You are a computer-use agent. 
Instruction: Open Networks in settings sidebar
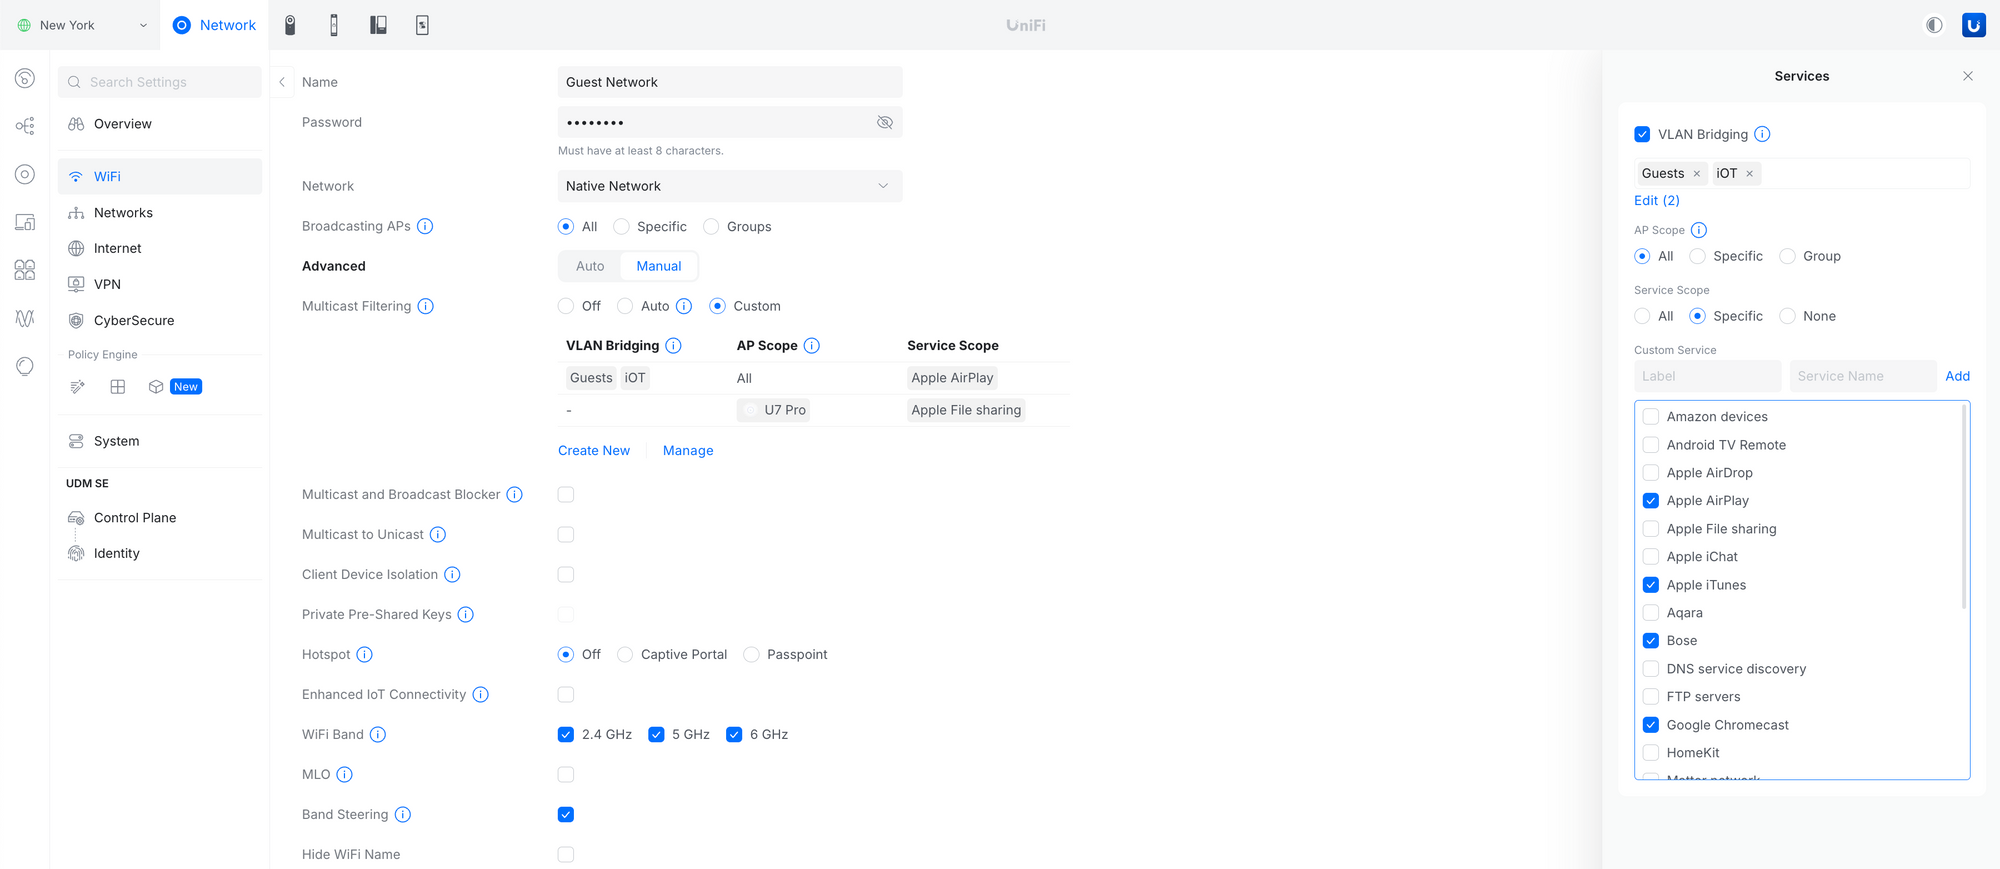coord(123,213)
